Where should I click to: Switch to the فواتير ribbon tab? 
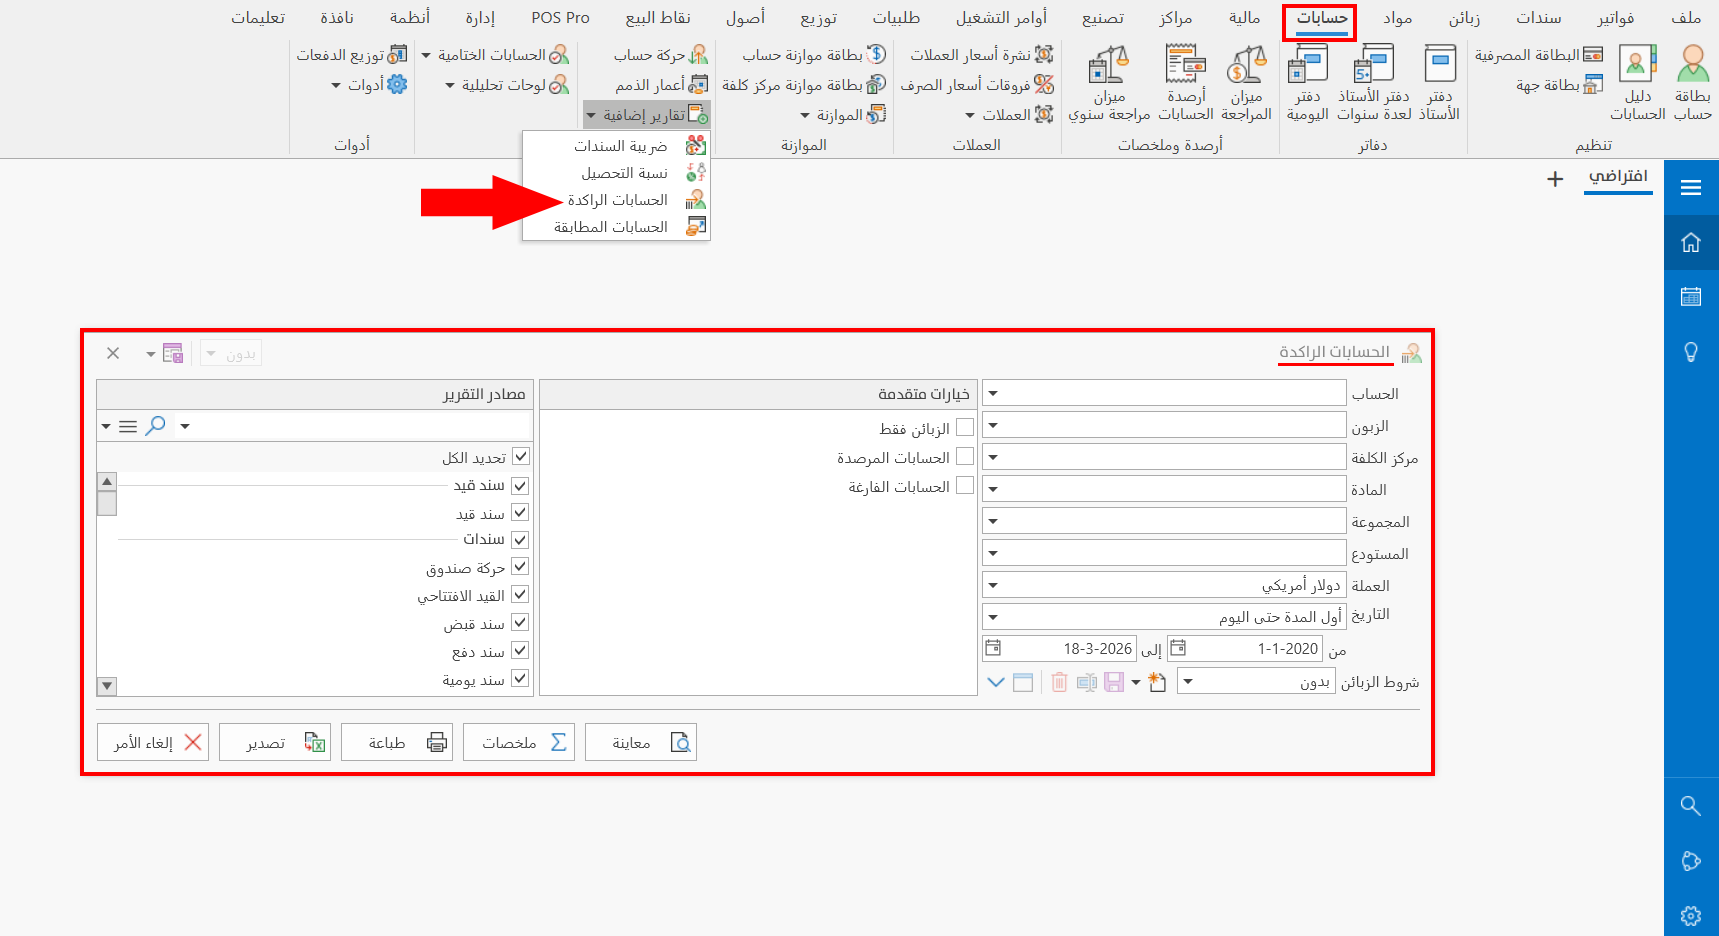tap(1615, 18)
